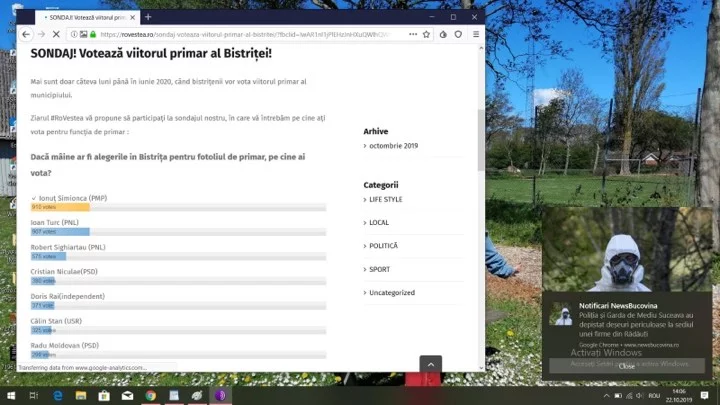Open the page actions three-dot menu
Image resolution: width=720 pixels, height=405 pixels.
pyautogui.click(x=413, y=34)
